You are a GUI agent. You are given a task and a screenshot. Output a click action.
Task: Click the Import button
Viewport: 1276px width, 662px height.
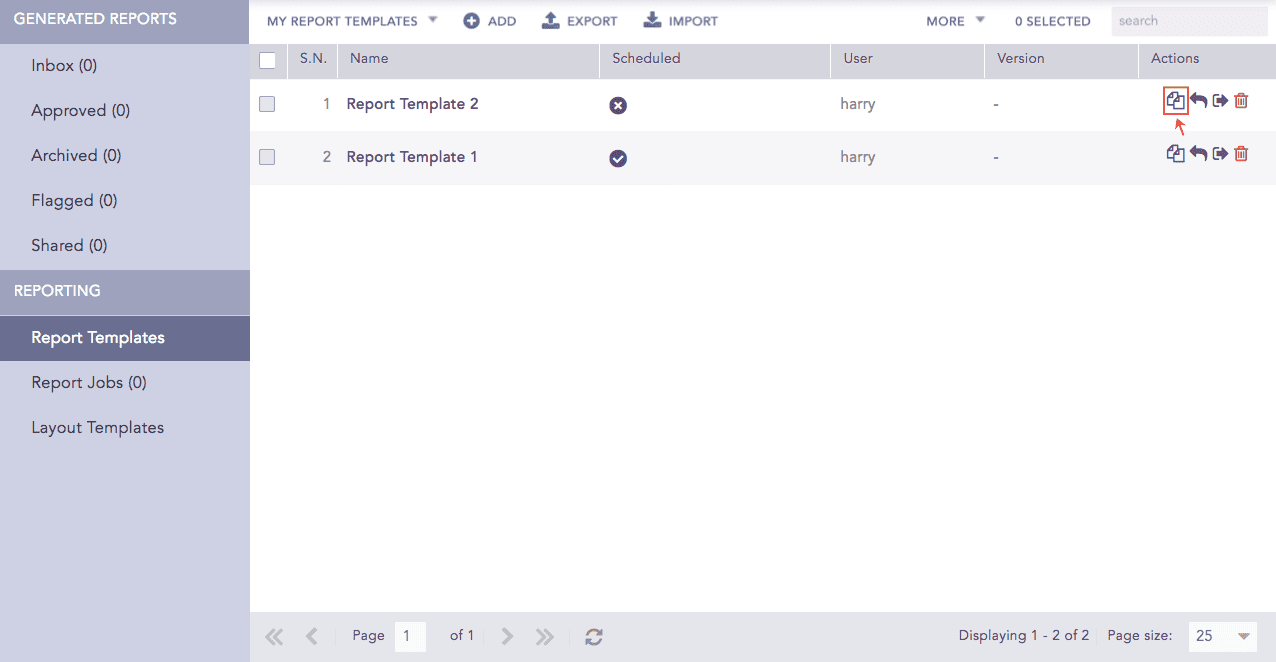[x=680, y=21]
